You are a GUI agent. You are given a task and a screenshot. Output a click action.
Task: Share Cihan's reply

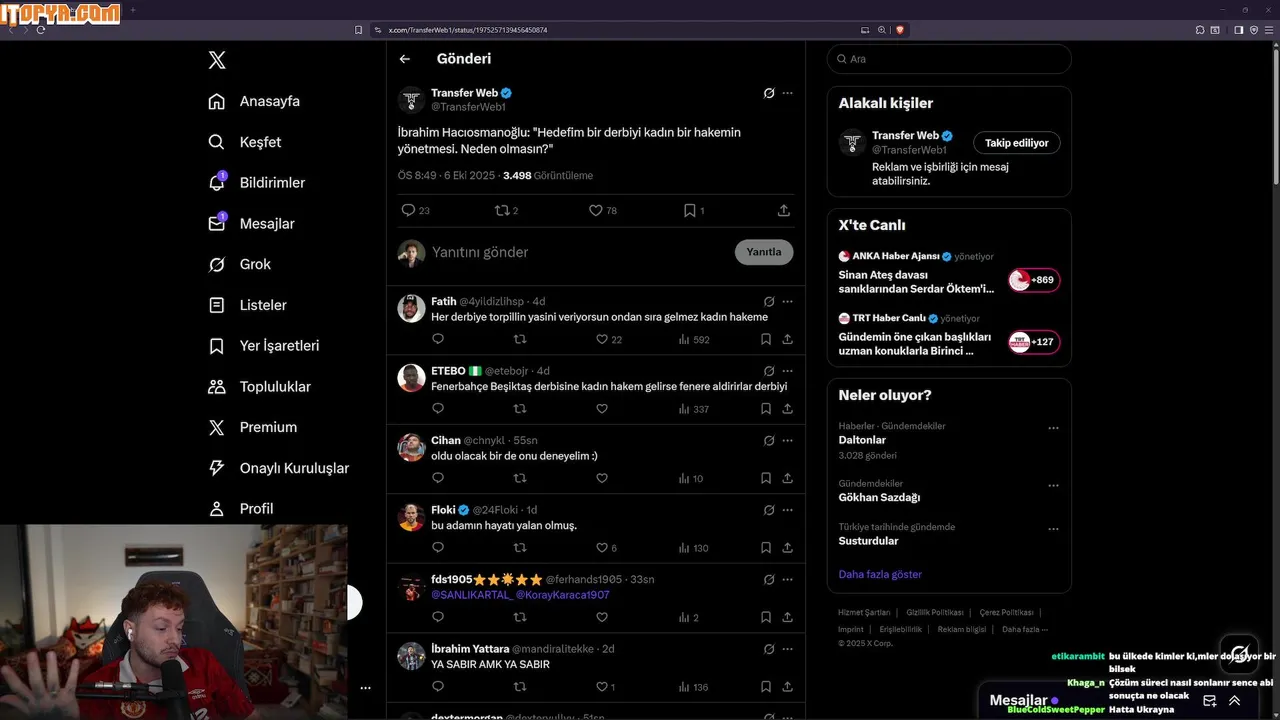[788, 478]
